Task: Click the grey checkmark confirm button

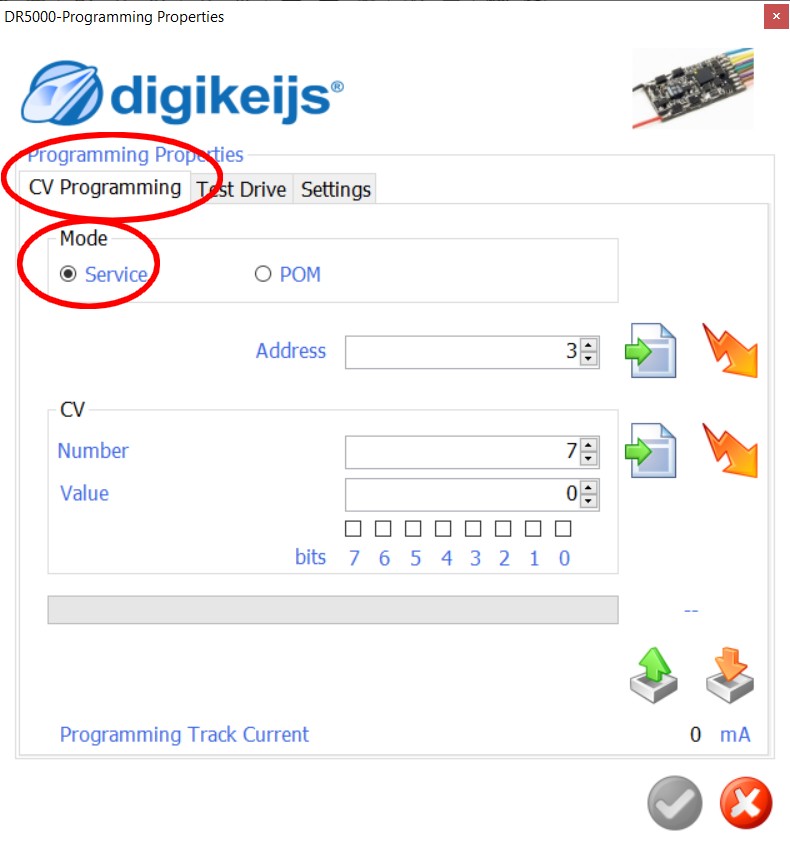Action: pyautogui.click(x=675, y=803)
